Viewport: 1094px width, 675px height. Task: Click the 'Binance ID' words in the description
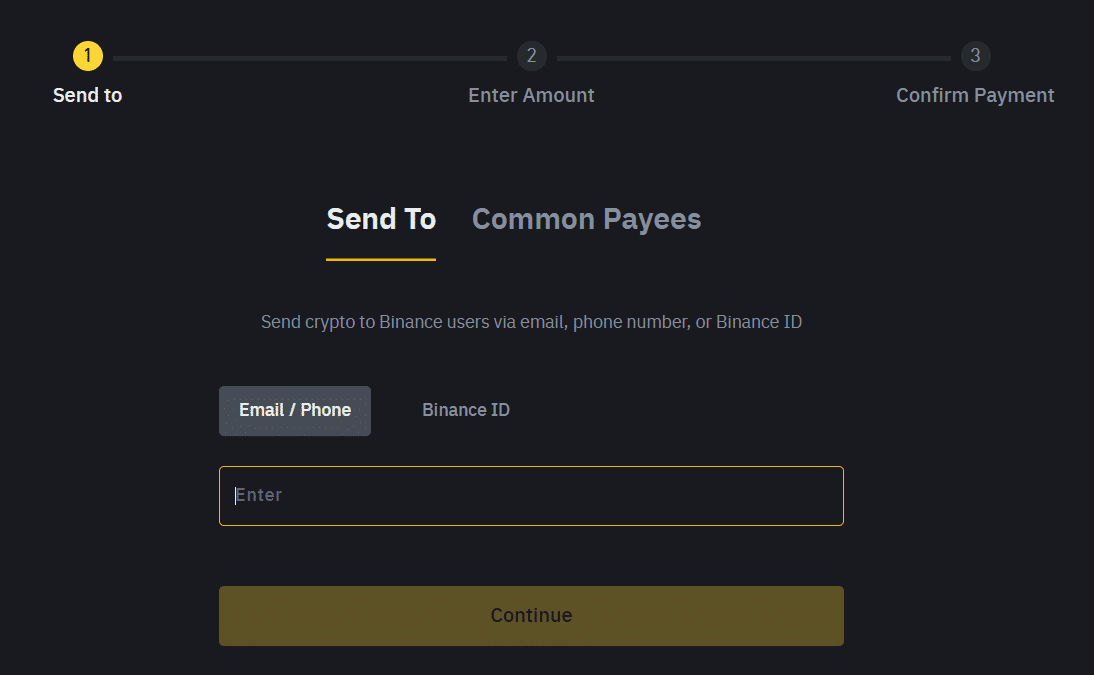point(759,322)
